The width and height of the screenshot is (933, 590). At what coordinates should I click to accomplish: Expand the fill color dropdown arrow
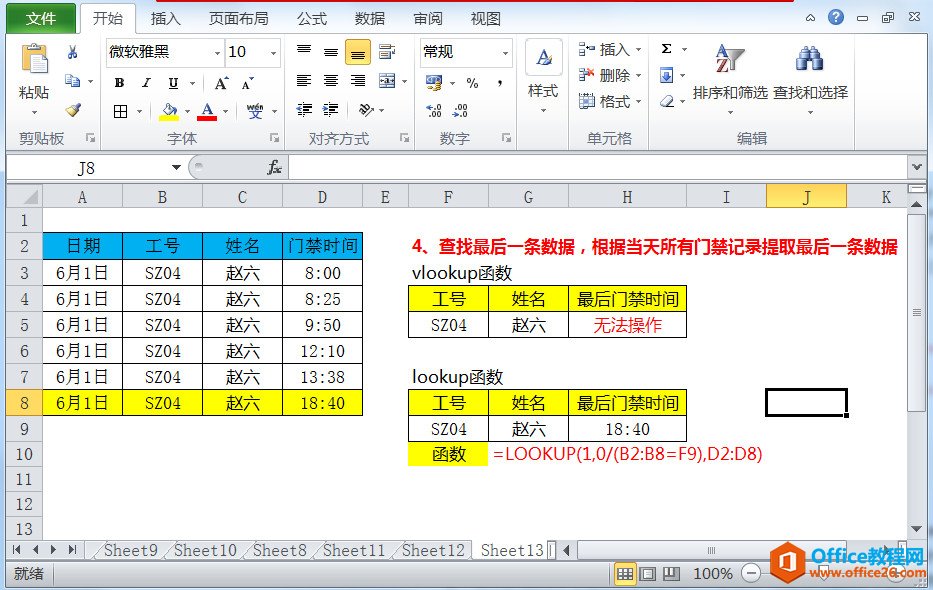[x=187, y=111]
